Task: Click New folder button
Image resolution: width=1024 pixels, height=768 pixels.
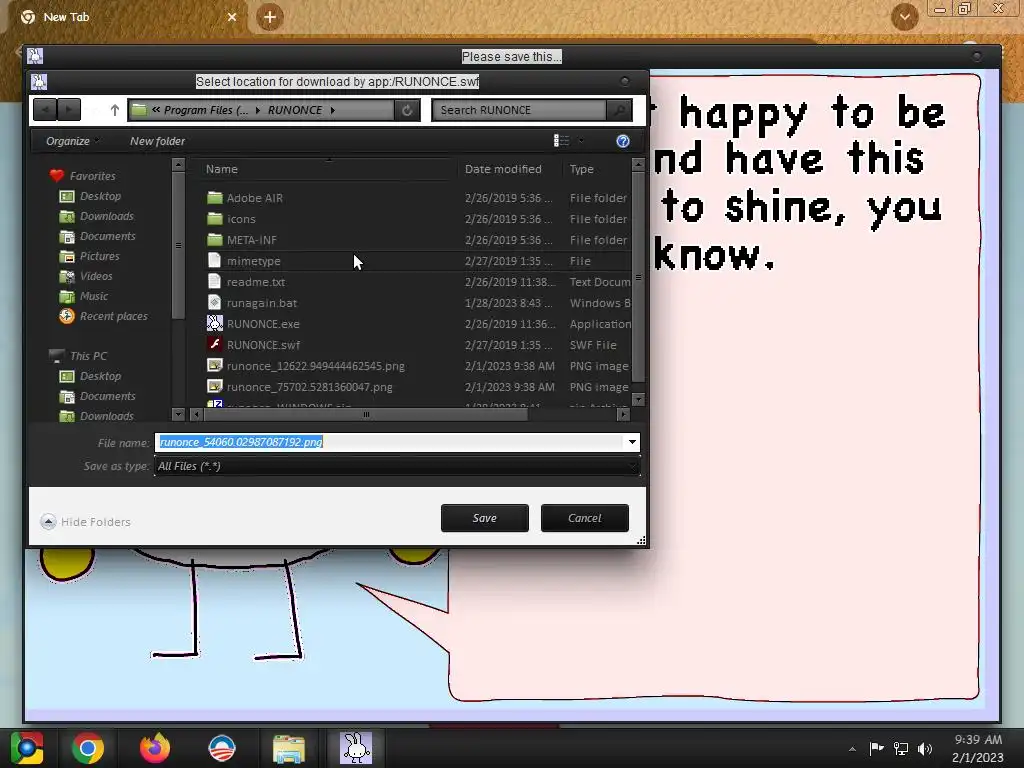Action: 157,141
